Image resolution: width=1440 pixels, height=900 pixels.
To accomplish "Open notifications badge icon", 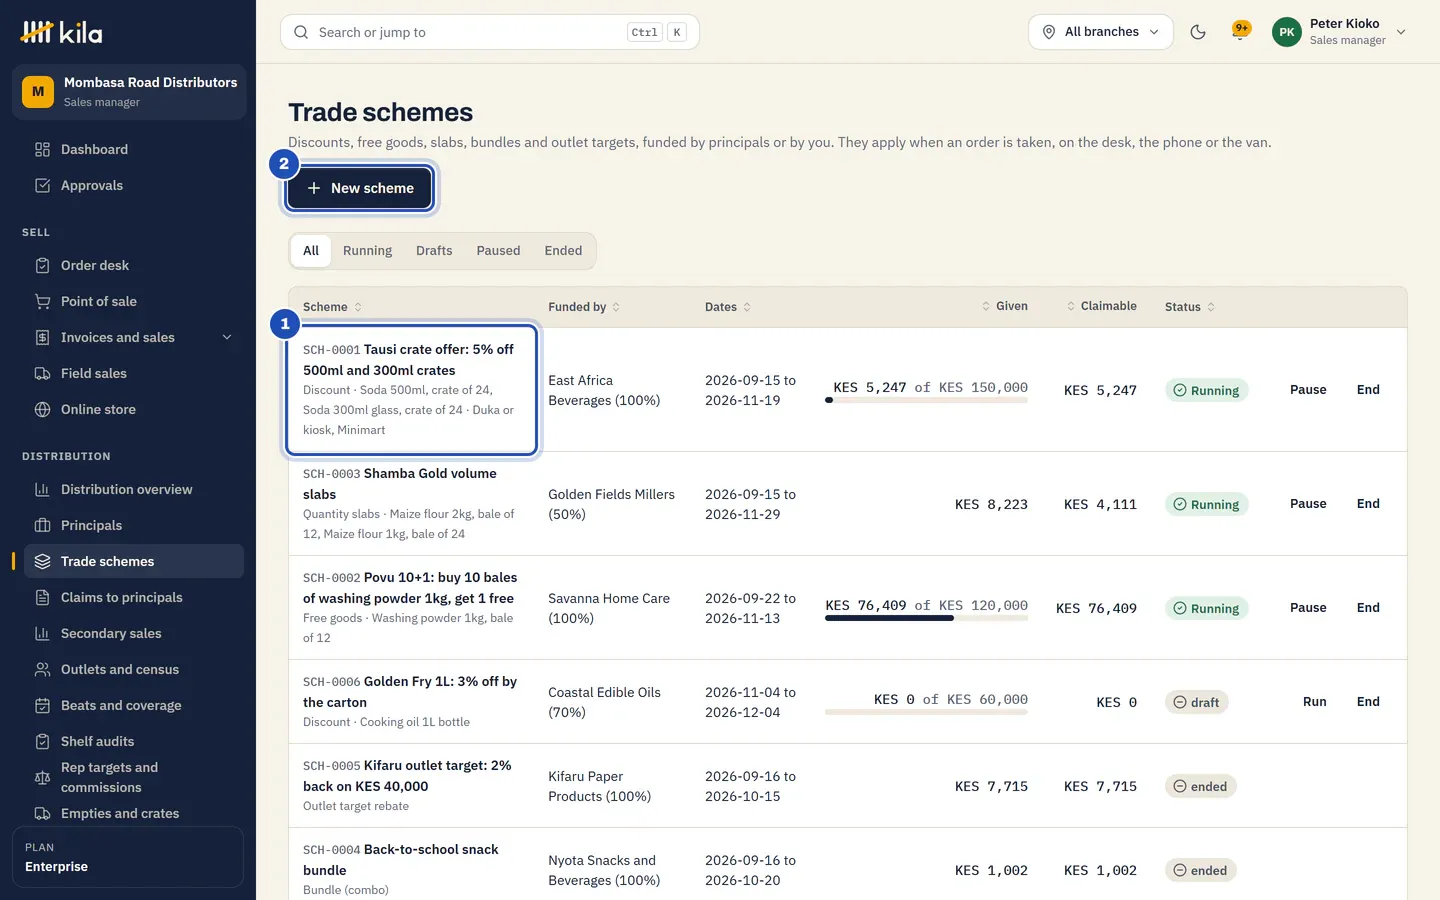I will tap(1241, 31).
